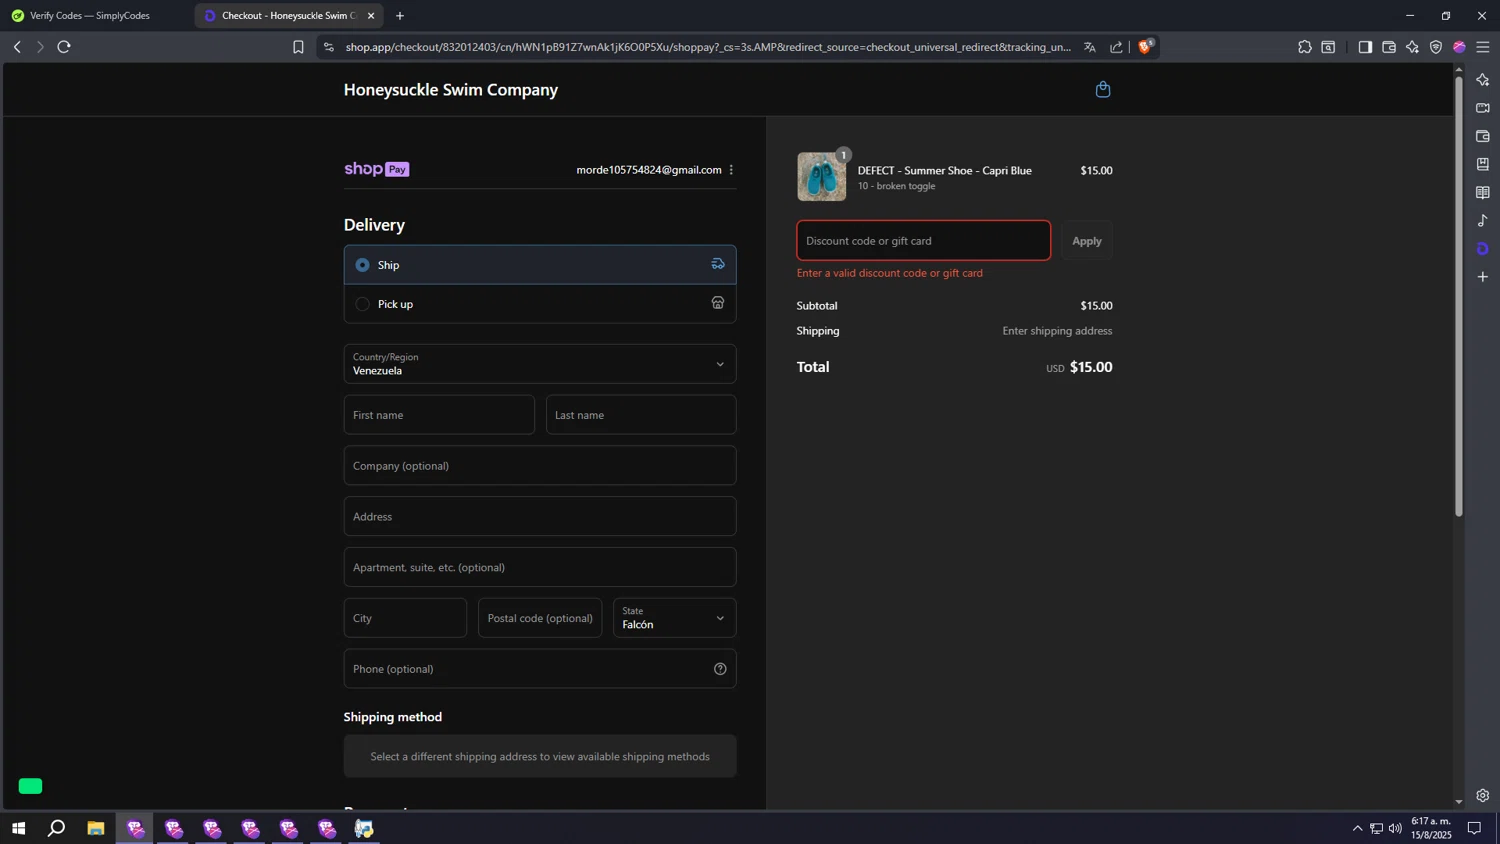Open the Extensions puzzle icon
This screenshot has height=844, width=1500.
coord(1305,47)
